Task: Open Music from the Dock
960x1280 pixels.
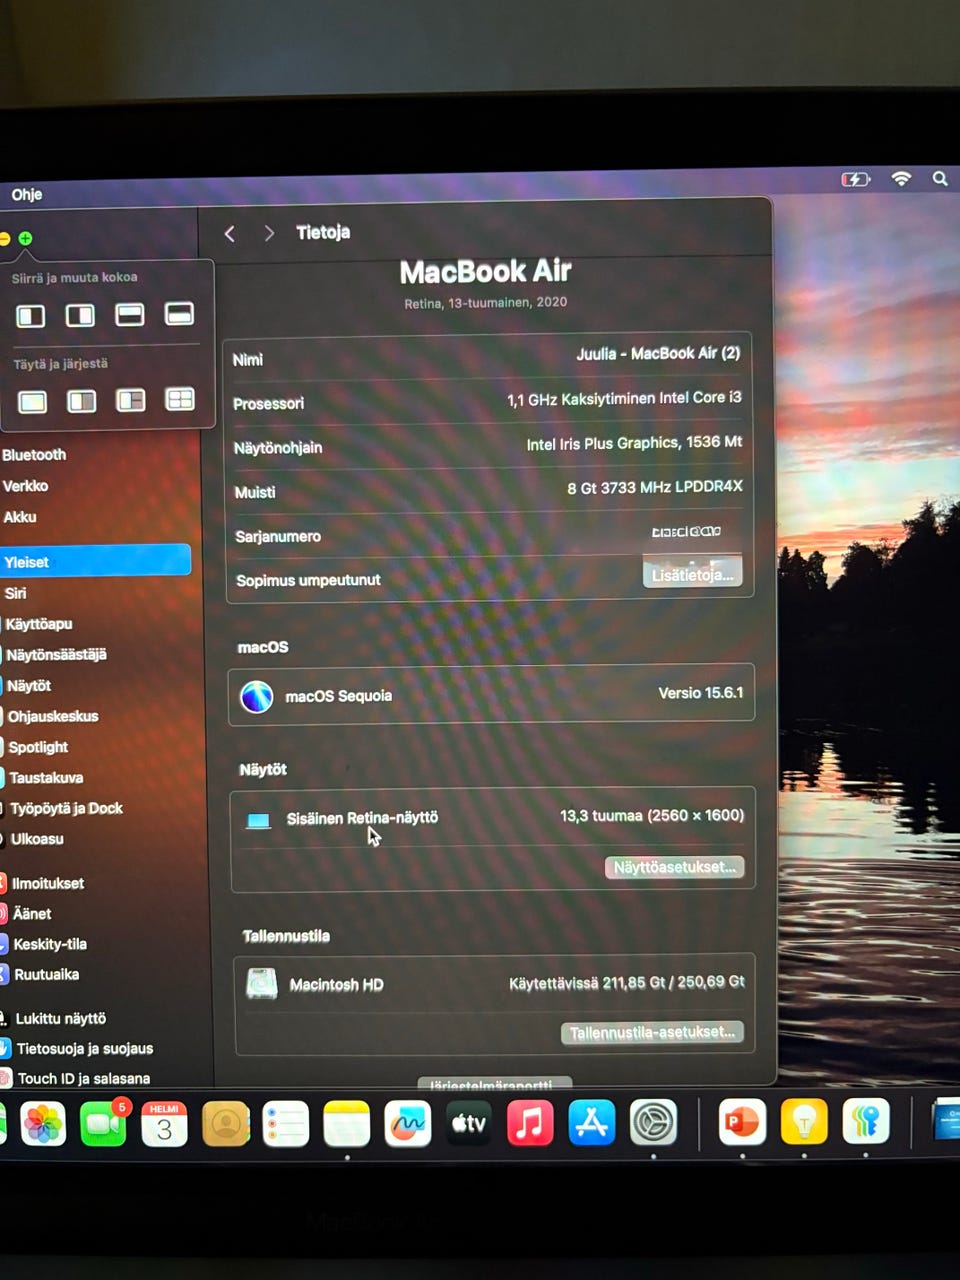Action: pyautogui.click(x=530, y=1122)
